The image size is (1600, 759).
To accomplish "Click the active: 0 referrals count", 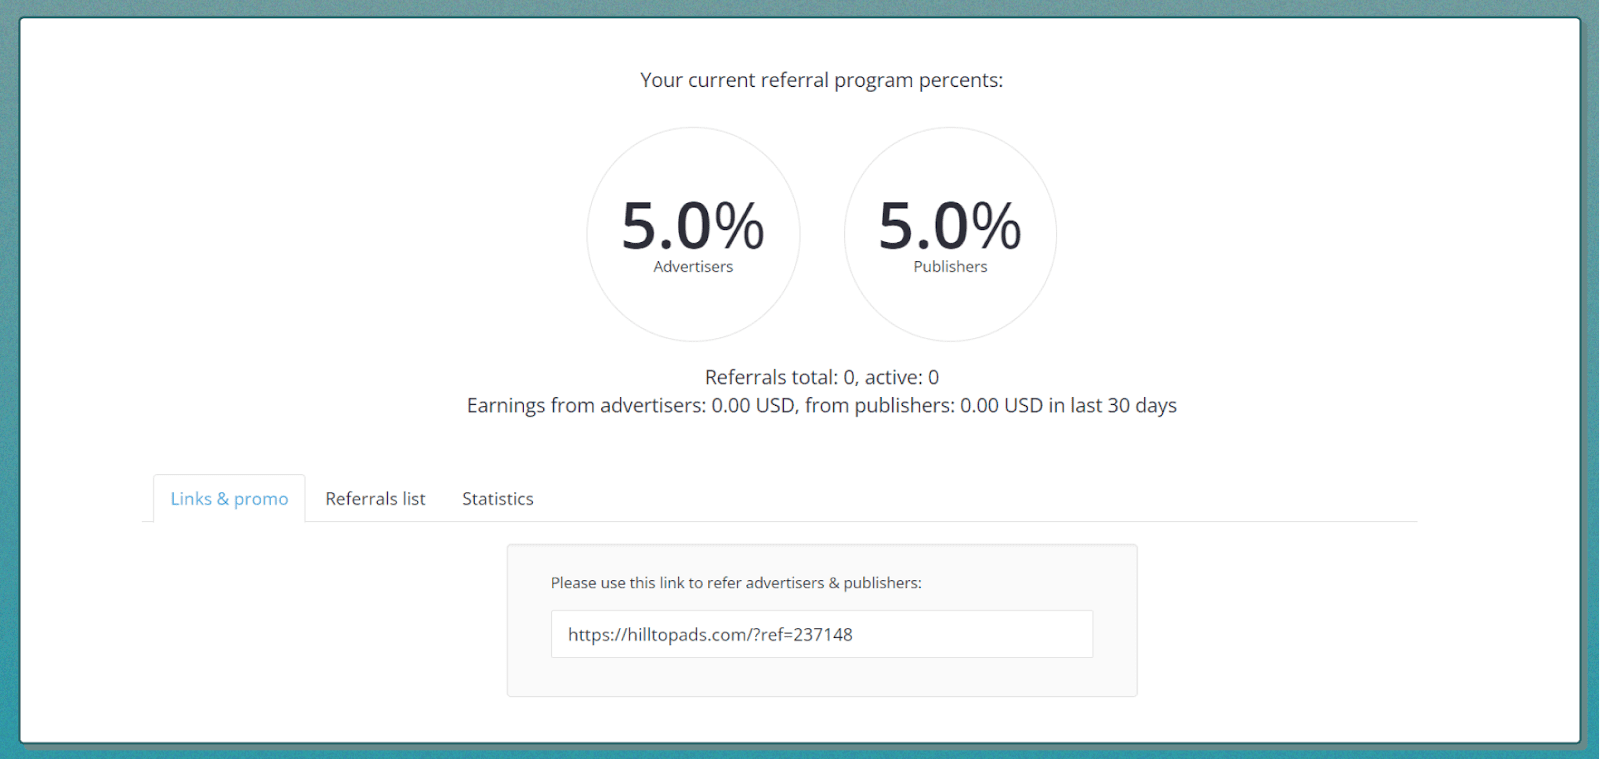I will [x=902, y=377].
